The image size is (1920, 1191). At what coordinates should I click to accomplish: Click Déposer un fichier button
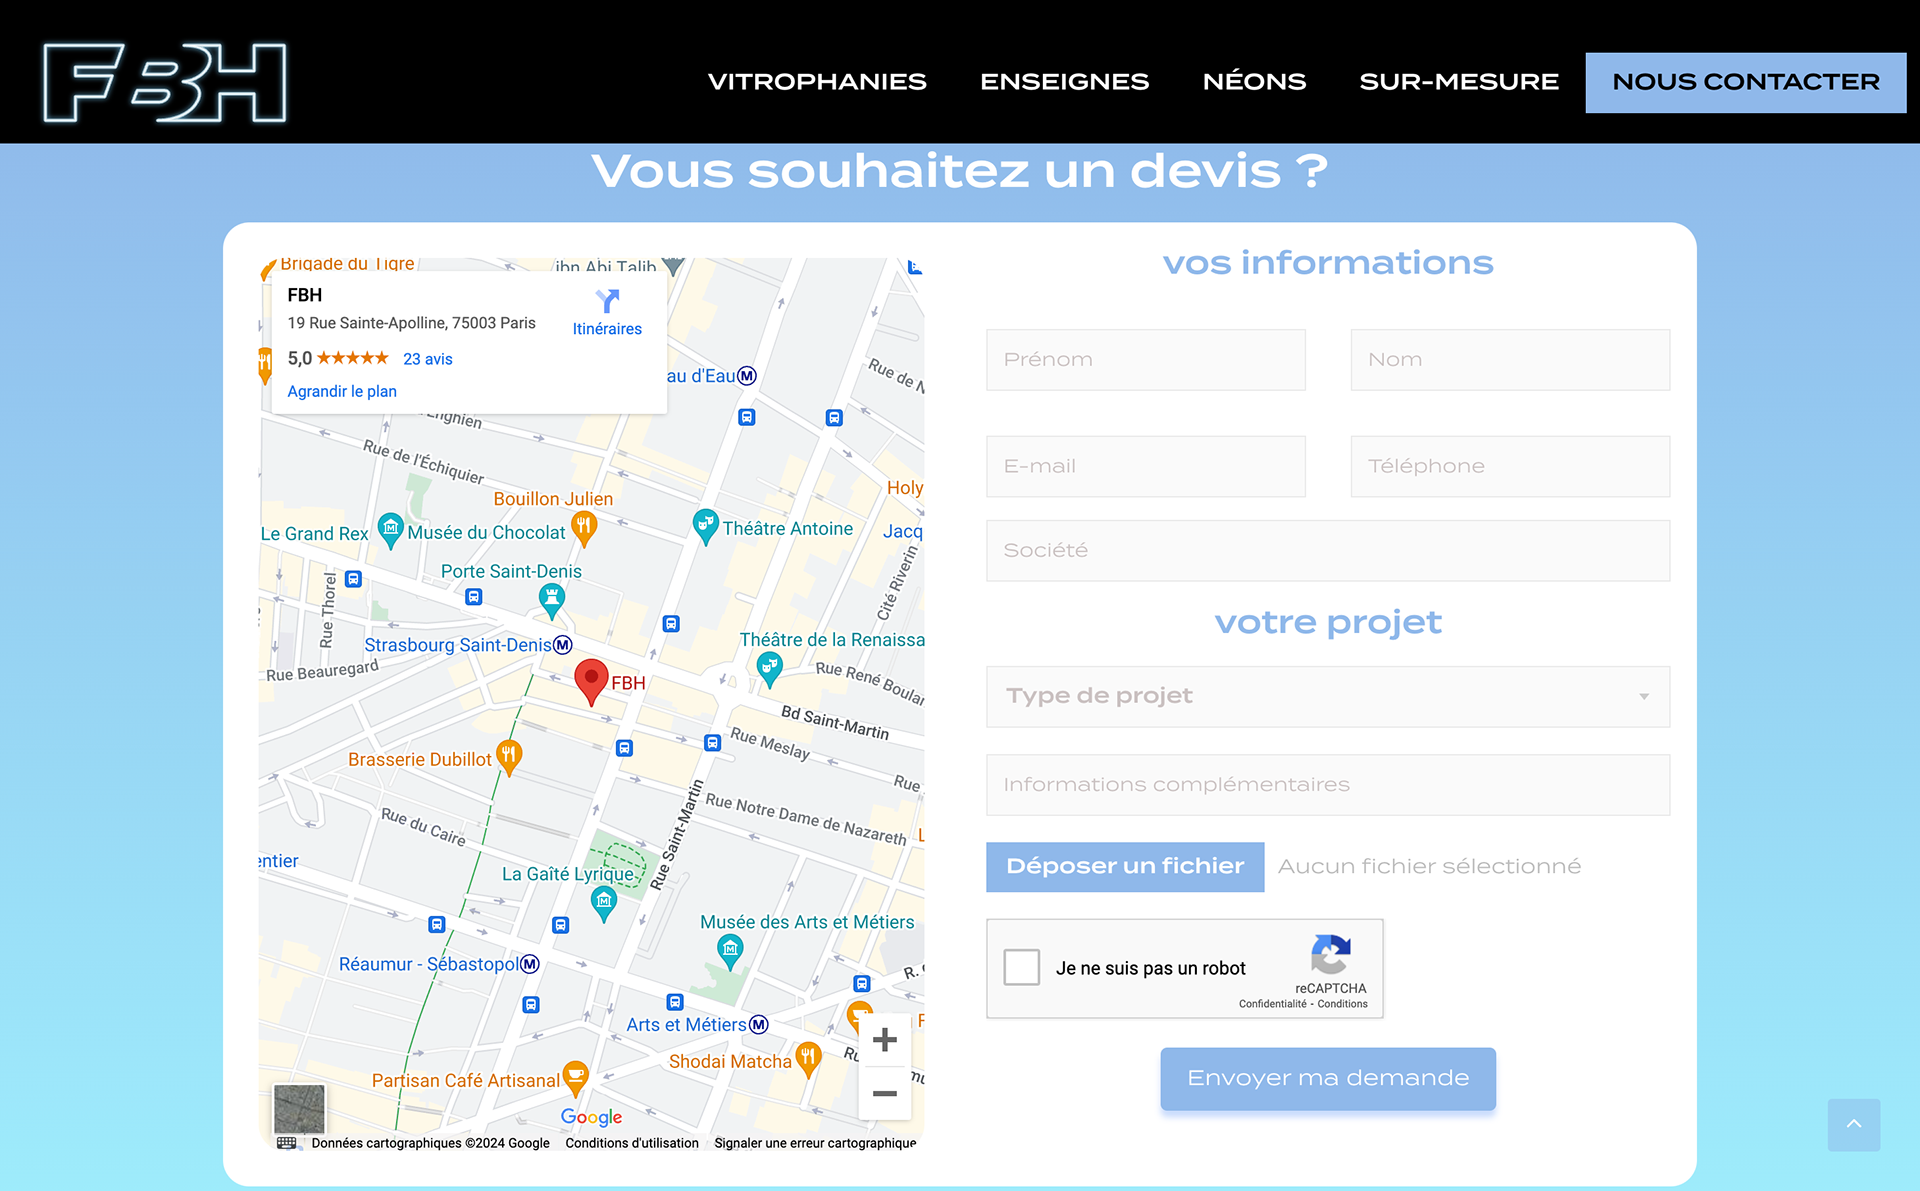(x=1125, y=867)
